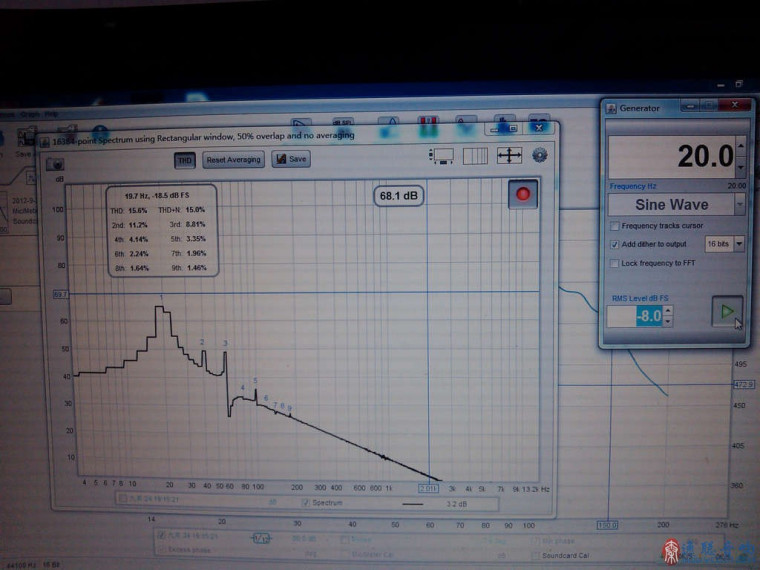
Task: Click the 19.7 Hz, -18.5 dB FS readout
Action: [x=157, y=196]
